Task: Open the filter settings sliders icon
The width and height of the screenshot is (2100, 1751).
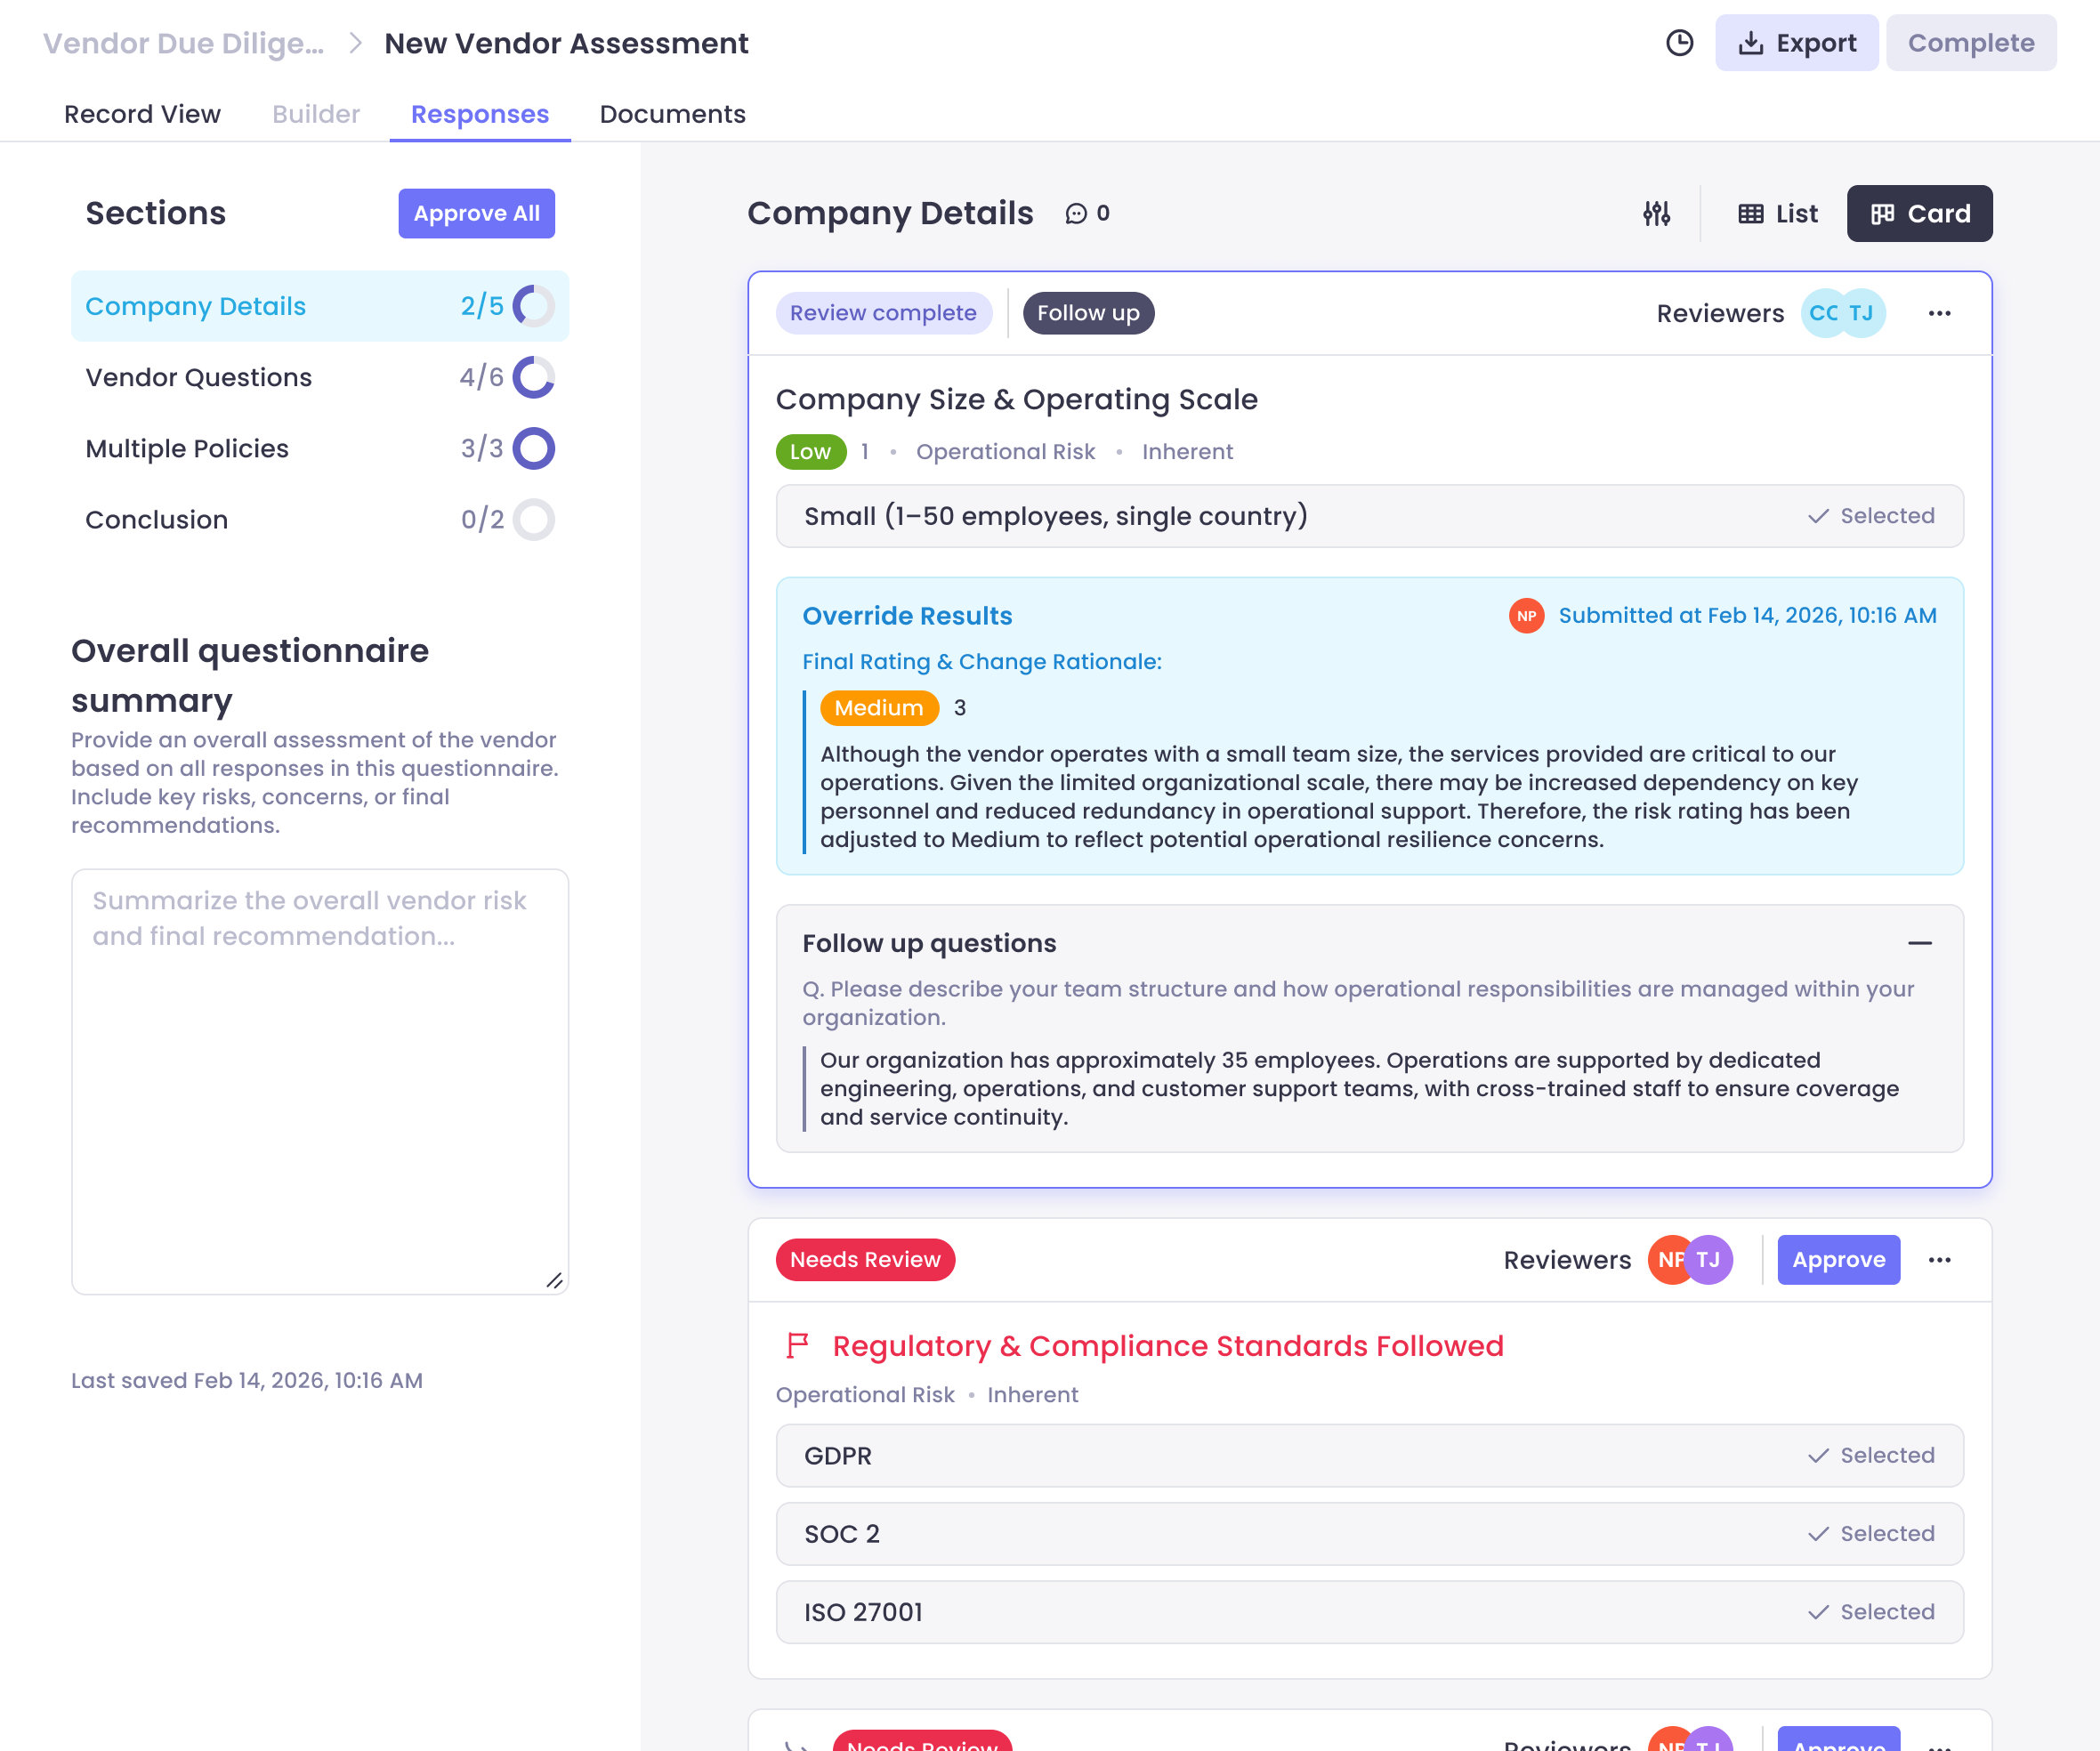Action: point(1657,213)
